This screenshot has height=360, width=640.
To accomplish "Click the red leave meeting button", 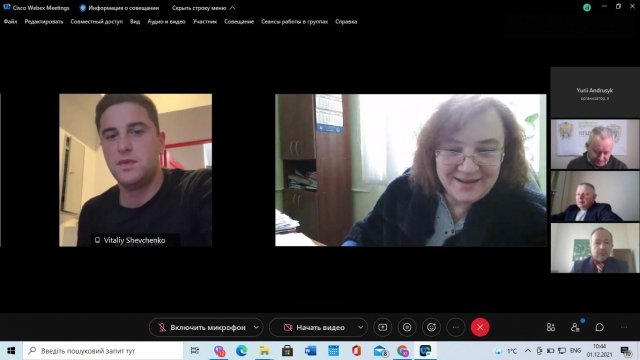I will tap(480, 327).
